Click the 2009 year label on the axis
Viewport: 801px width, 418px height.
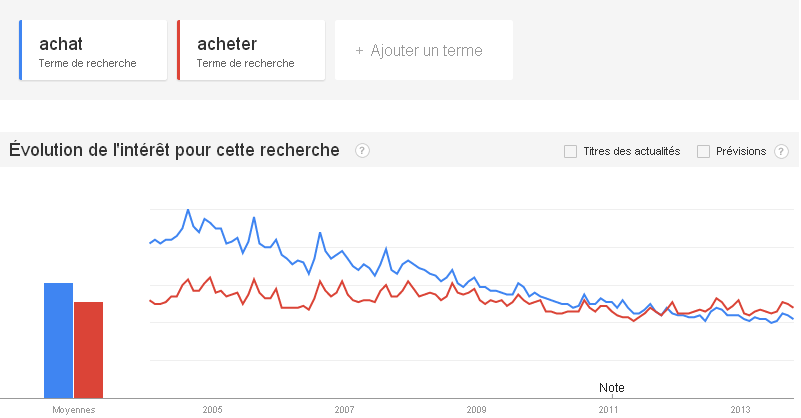click(476, 409)
